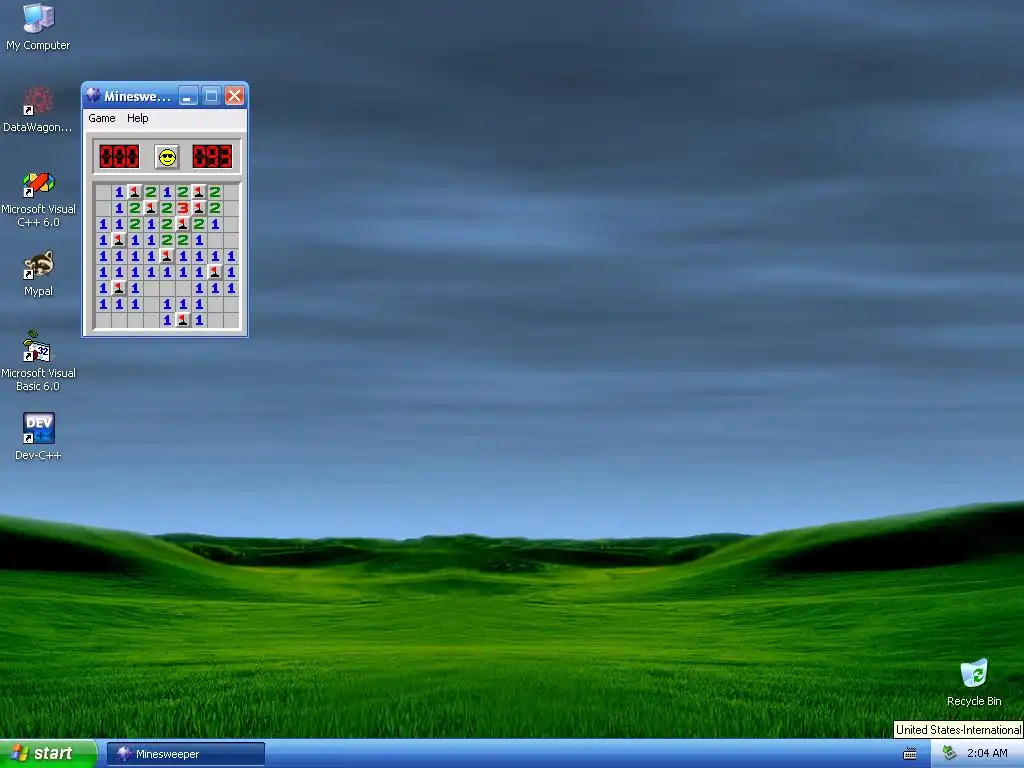Viewport: 1024px width, 768px height.
Task: Click the keyboard language bar icon in taskbar
Action: (x=910, y=754)
